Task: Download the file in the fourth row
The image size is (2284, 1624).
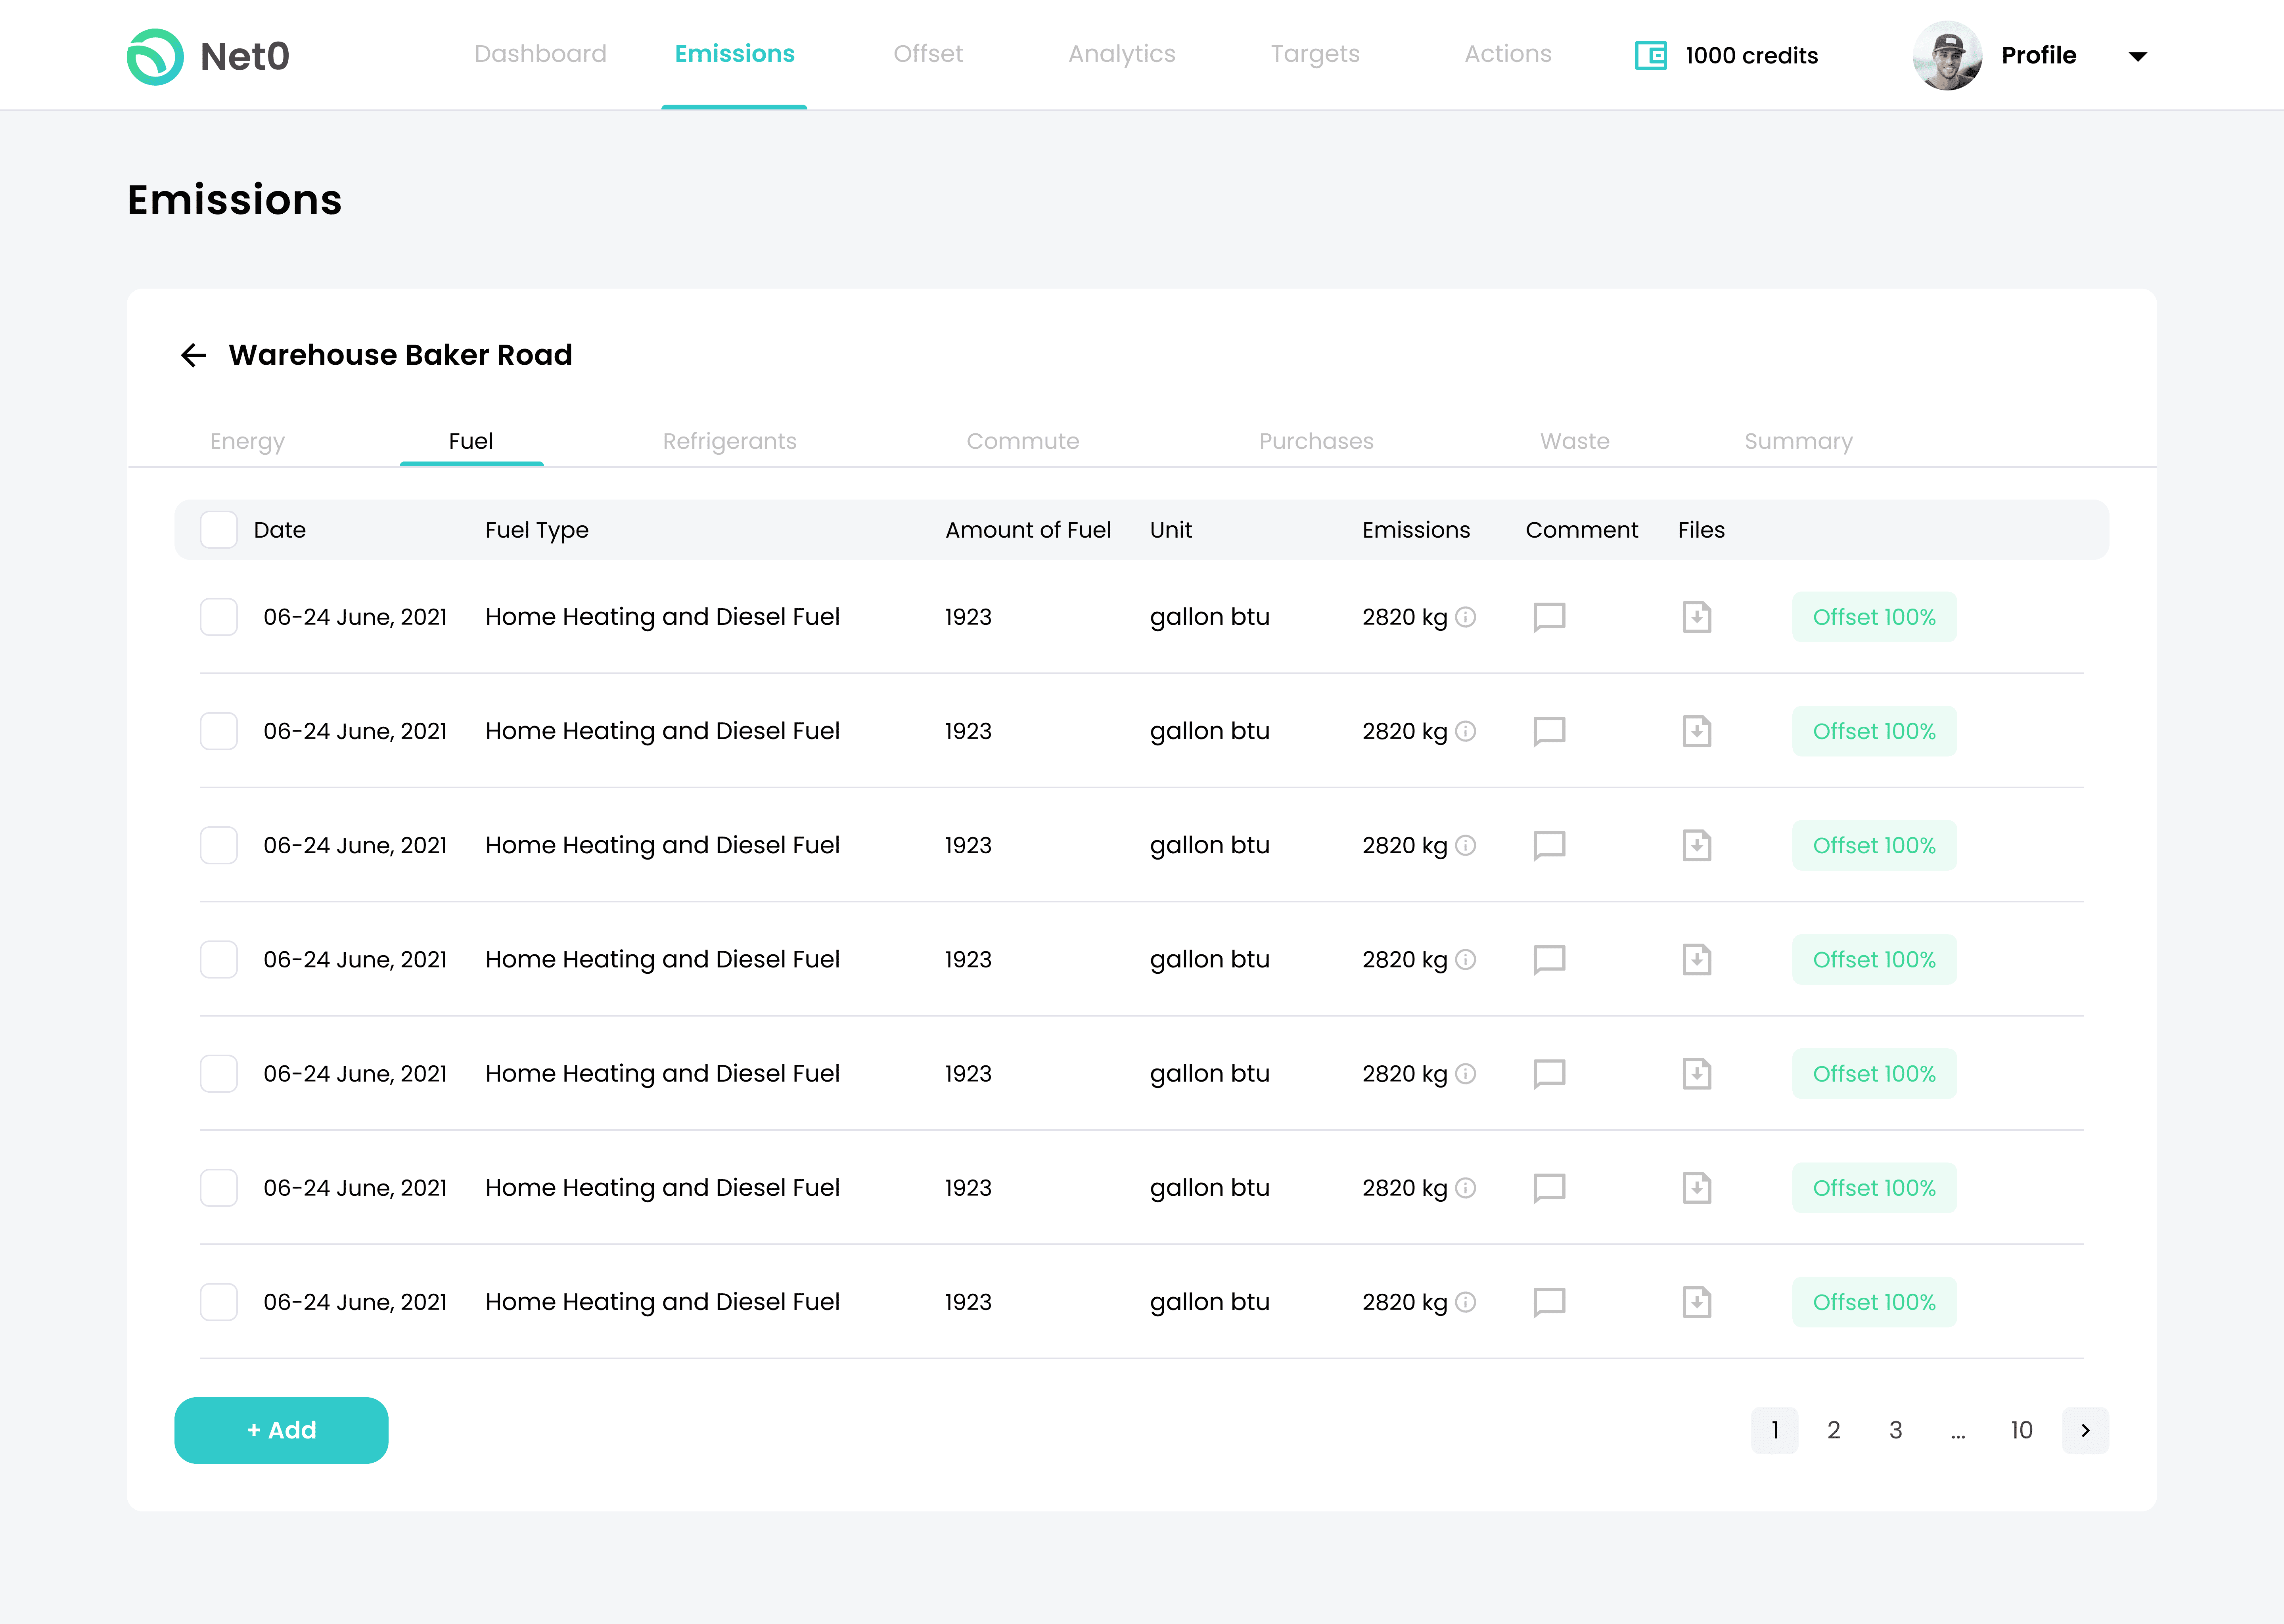Action: tap(1697, 959)
